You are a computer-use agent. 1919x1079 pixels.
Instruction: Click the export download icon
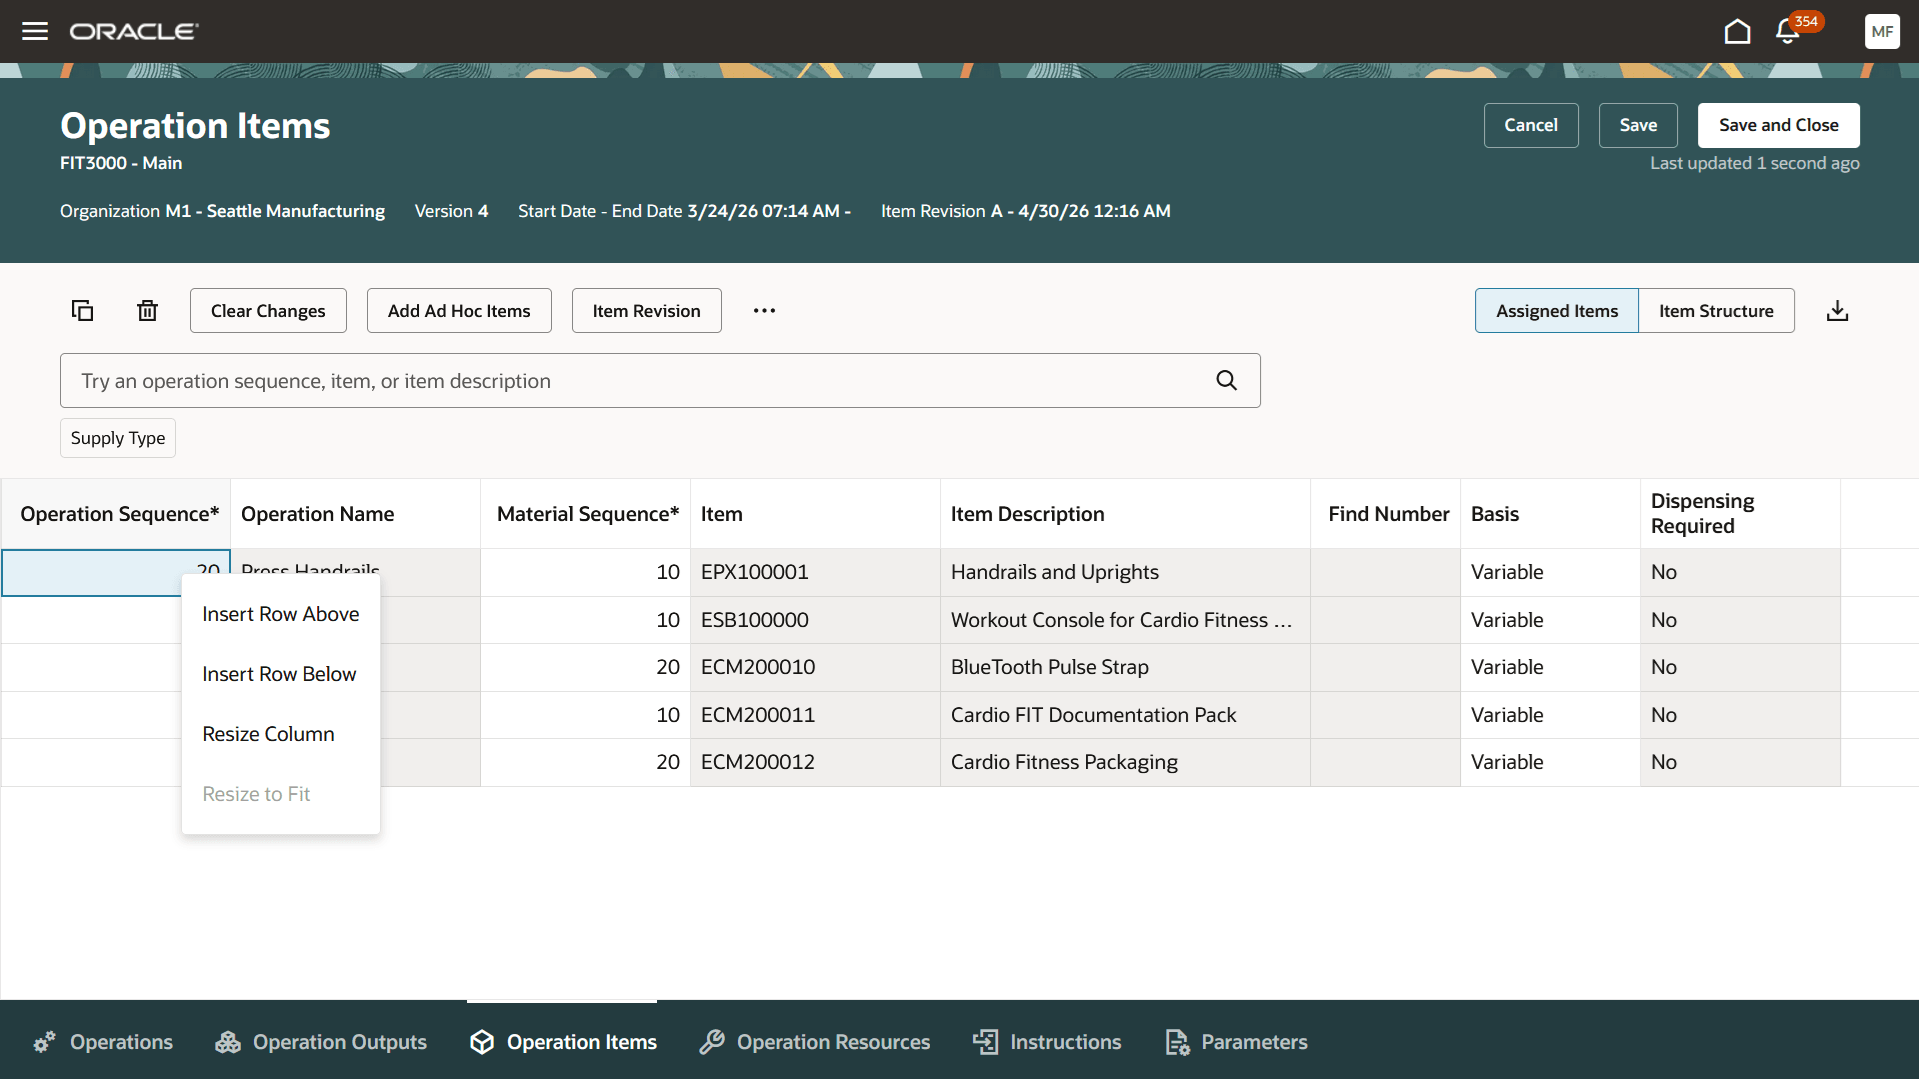(x=1837, y=311)
